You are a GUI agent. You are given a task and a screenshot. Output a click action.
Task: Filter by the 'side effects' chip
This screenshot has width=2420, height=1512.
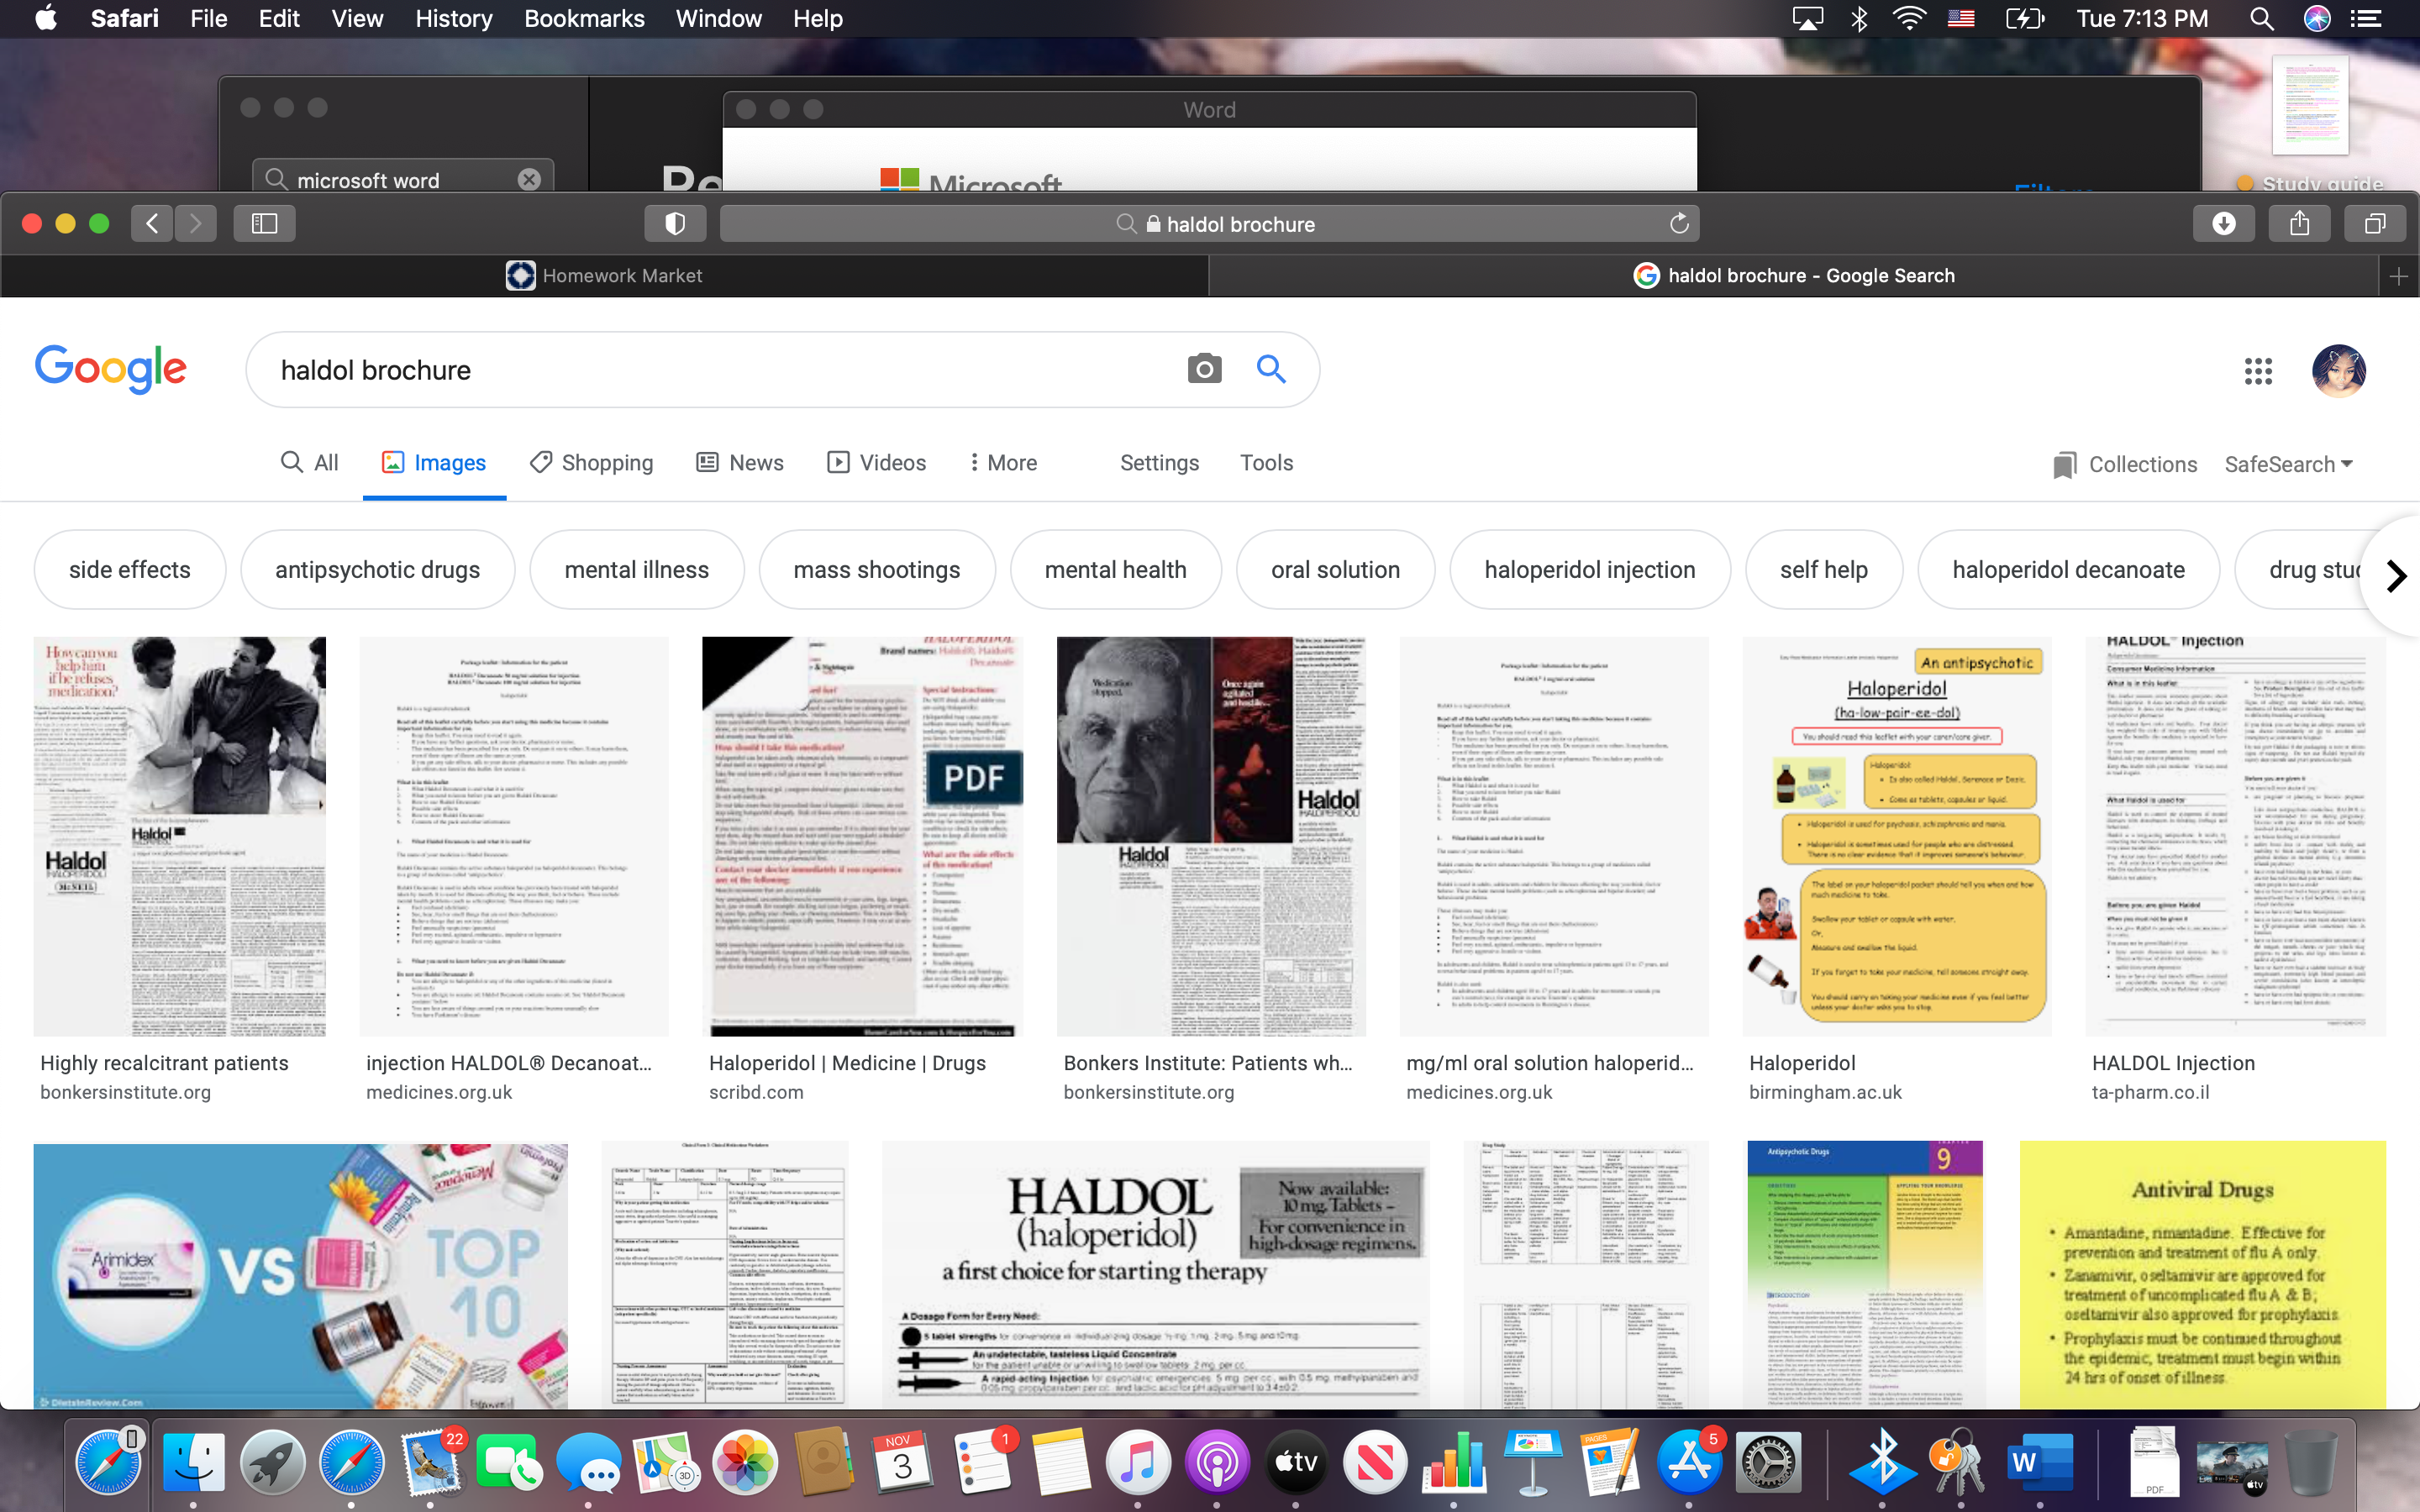click(130, 570)
